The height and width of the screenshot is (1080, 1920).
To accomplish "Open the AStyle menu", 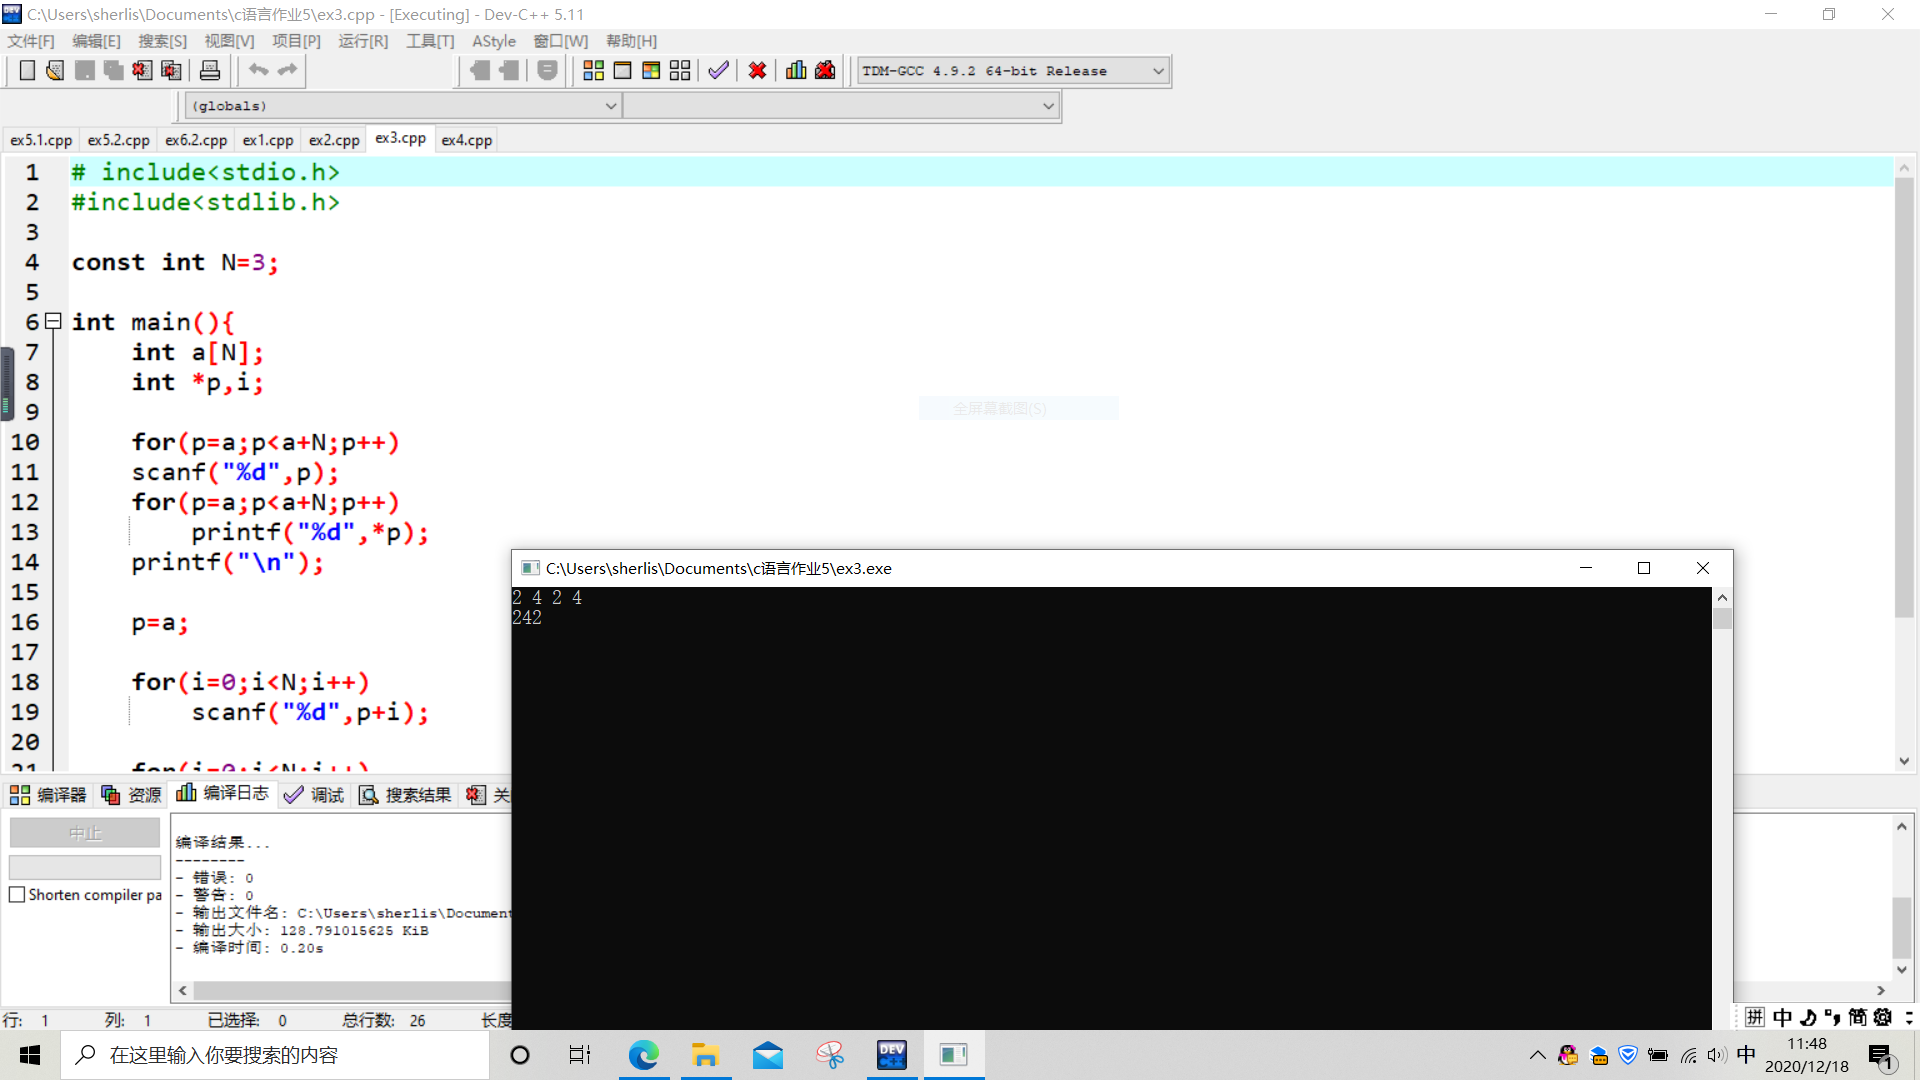I will [493, 41].
